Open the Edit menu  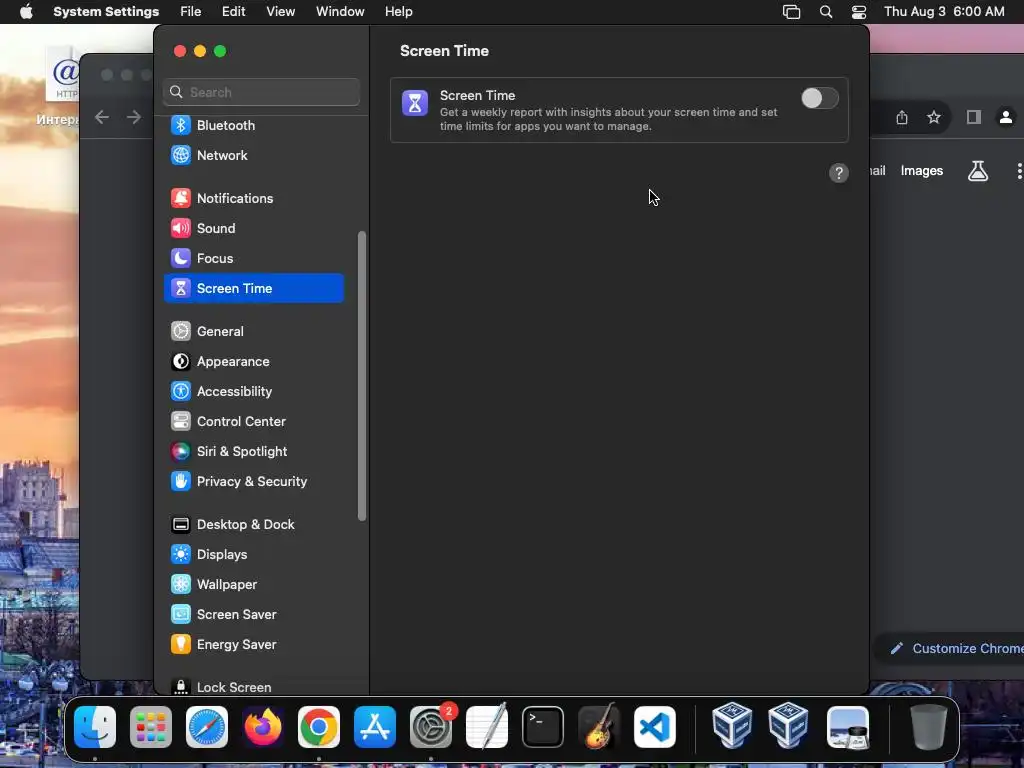pyautogui.click(x=233, y=12)
